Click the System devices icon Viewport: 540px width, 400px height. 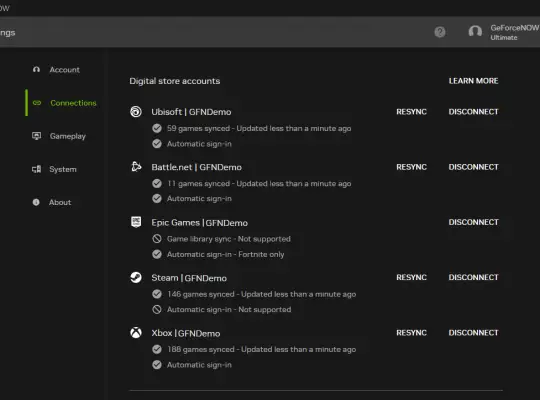(x=36, y=169)
